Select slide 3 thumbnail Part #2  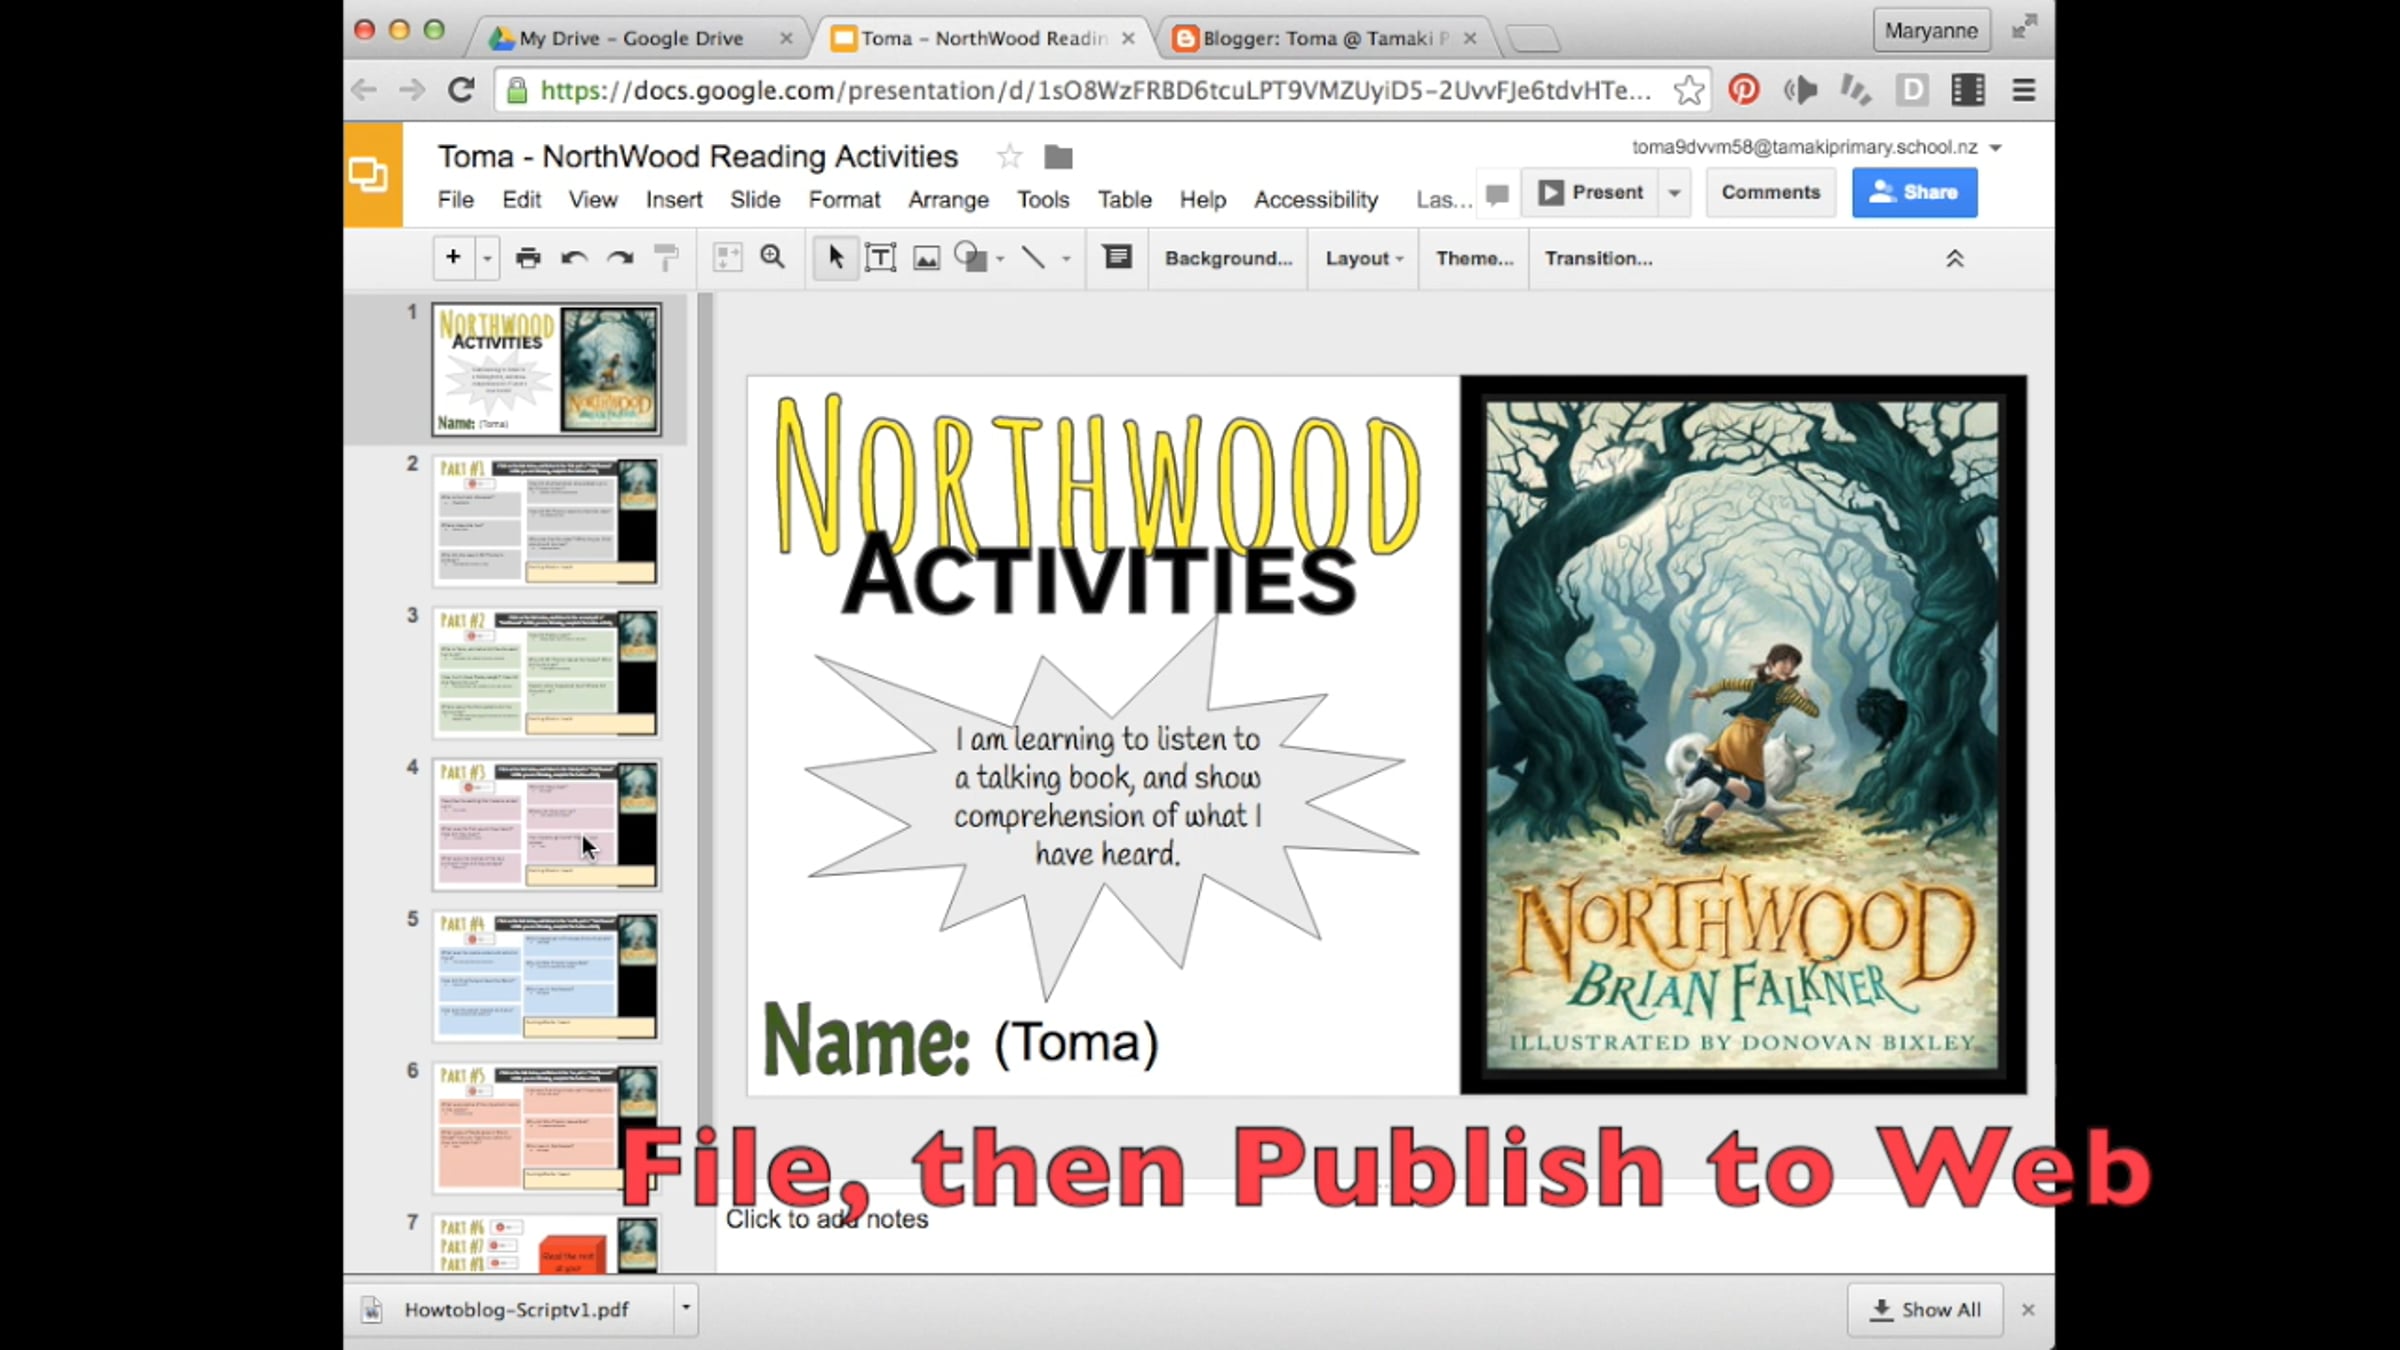(x=546, y=672)
